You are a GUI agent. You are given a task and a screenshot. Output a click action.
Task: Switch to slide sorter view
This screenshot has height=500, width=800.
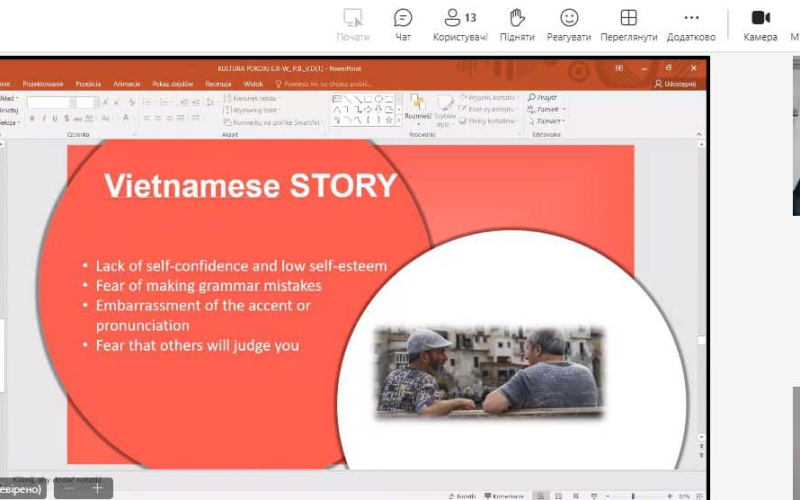pyautogui.click(x=559, y=496)
